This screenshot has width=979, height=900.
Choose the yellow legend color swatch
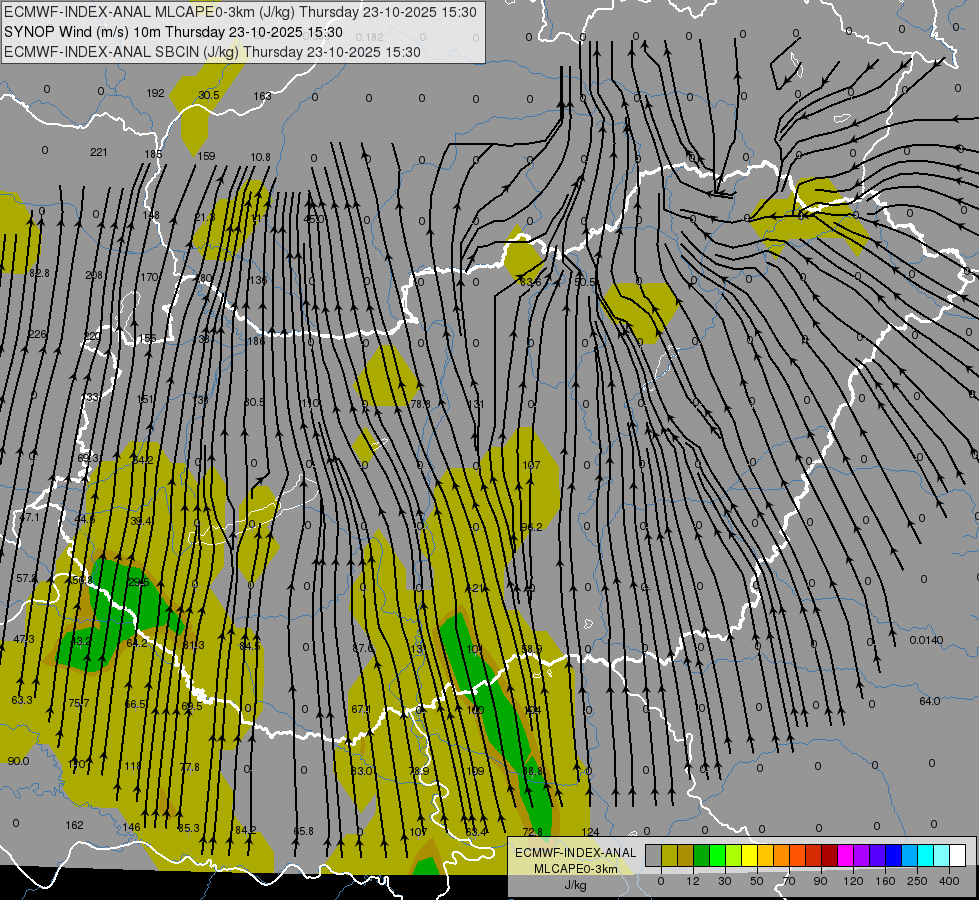[x=749, y=855]
